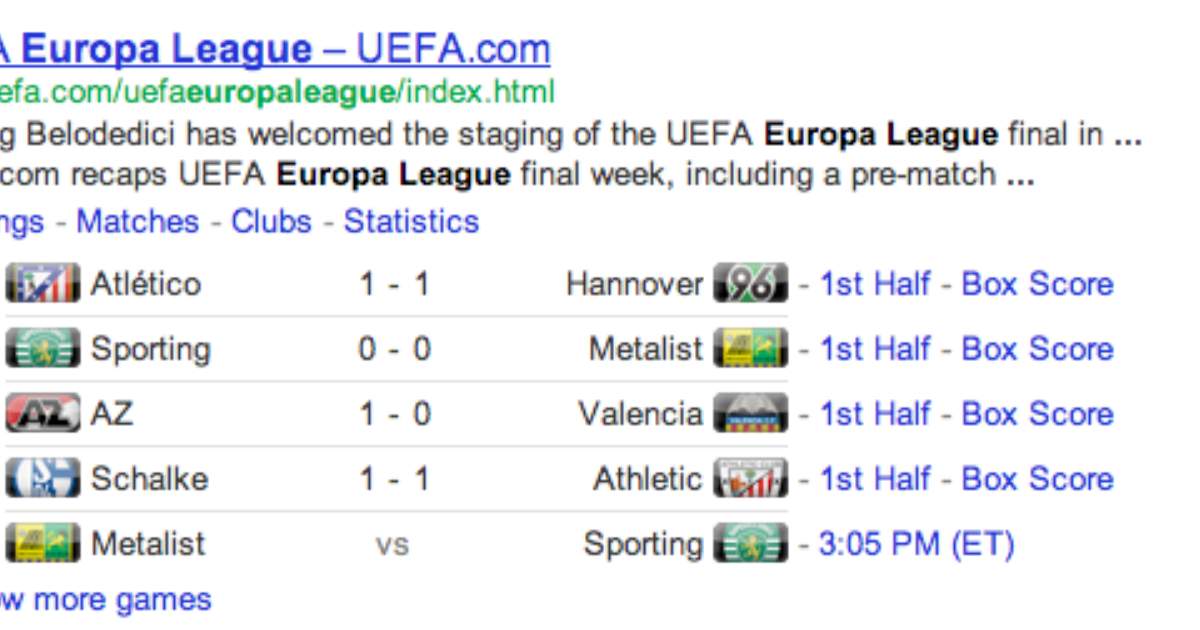Open the 3:05 PM (ET) match time link
This screenshot has width=1200, height=630.
916,545
